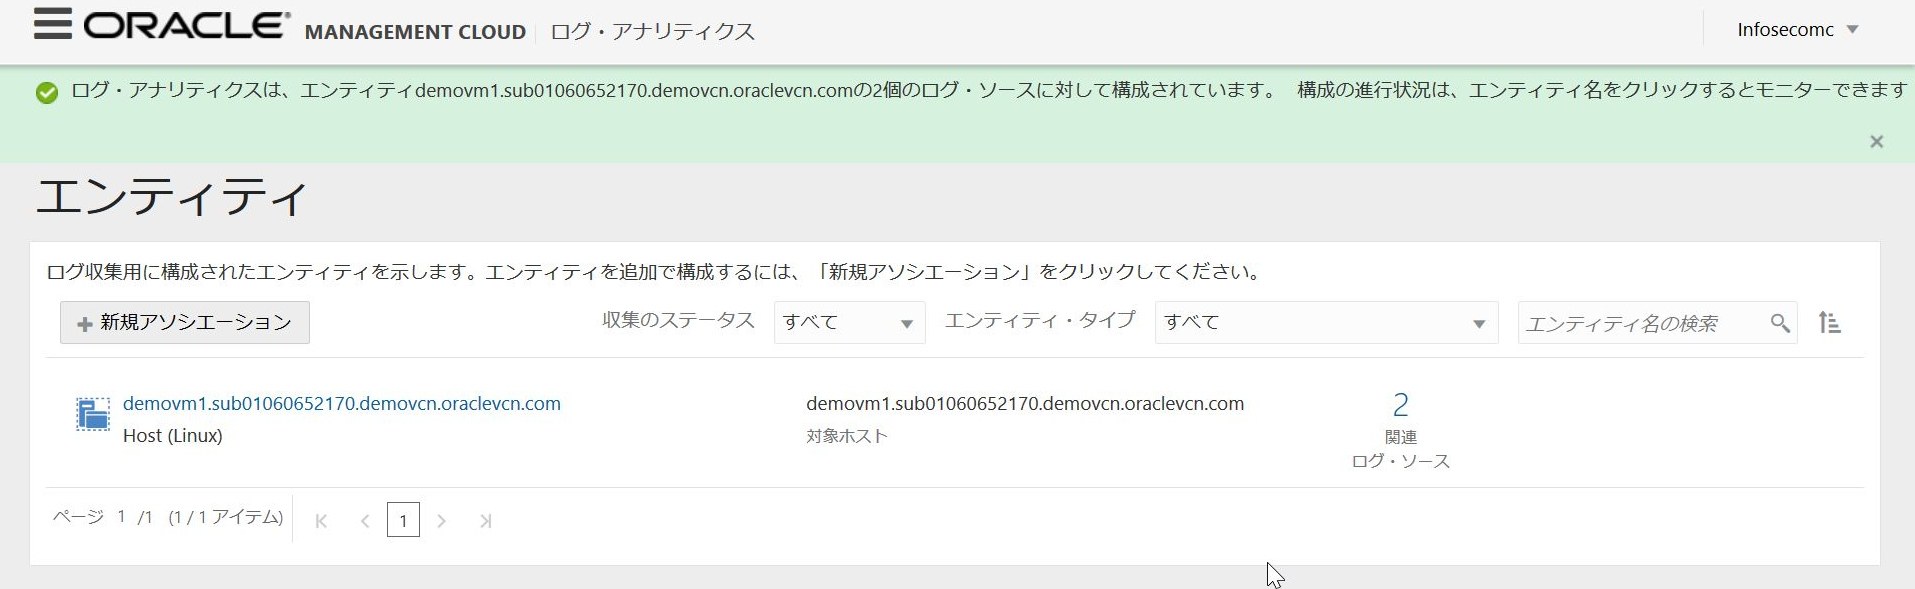1915x589 pixels.
Task: Open the hamburger navigation menu
Action: pyautogui.click(x=52, y=25)
